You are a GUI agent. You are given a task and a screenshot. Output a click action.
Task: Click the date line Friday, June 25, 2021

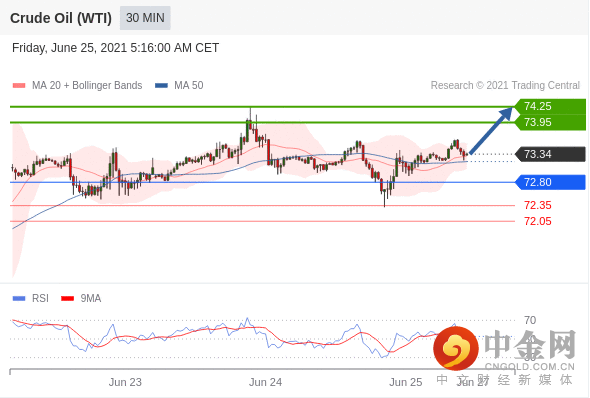pyautogui.click(x=116, y=48)
